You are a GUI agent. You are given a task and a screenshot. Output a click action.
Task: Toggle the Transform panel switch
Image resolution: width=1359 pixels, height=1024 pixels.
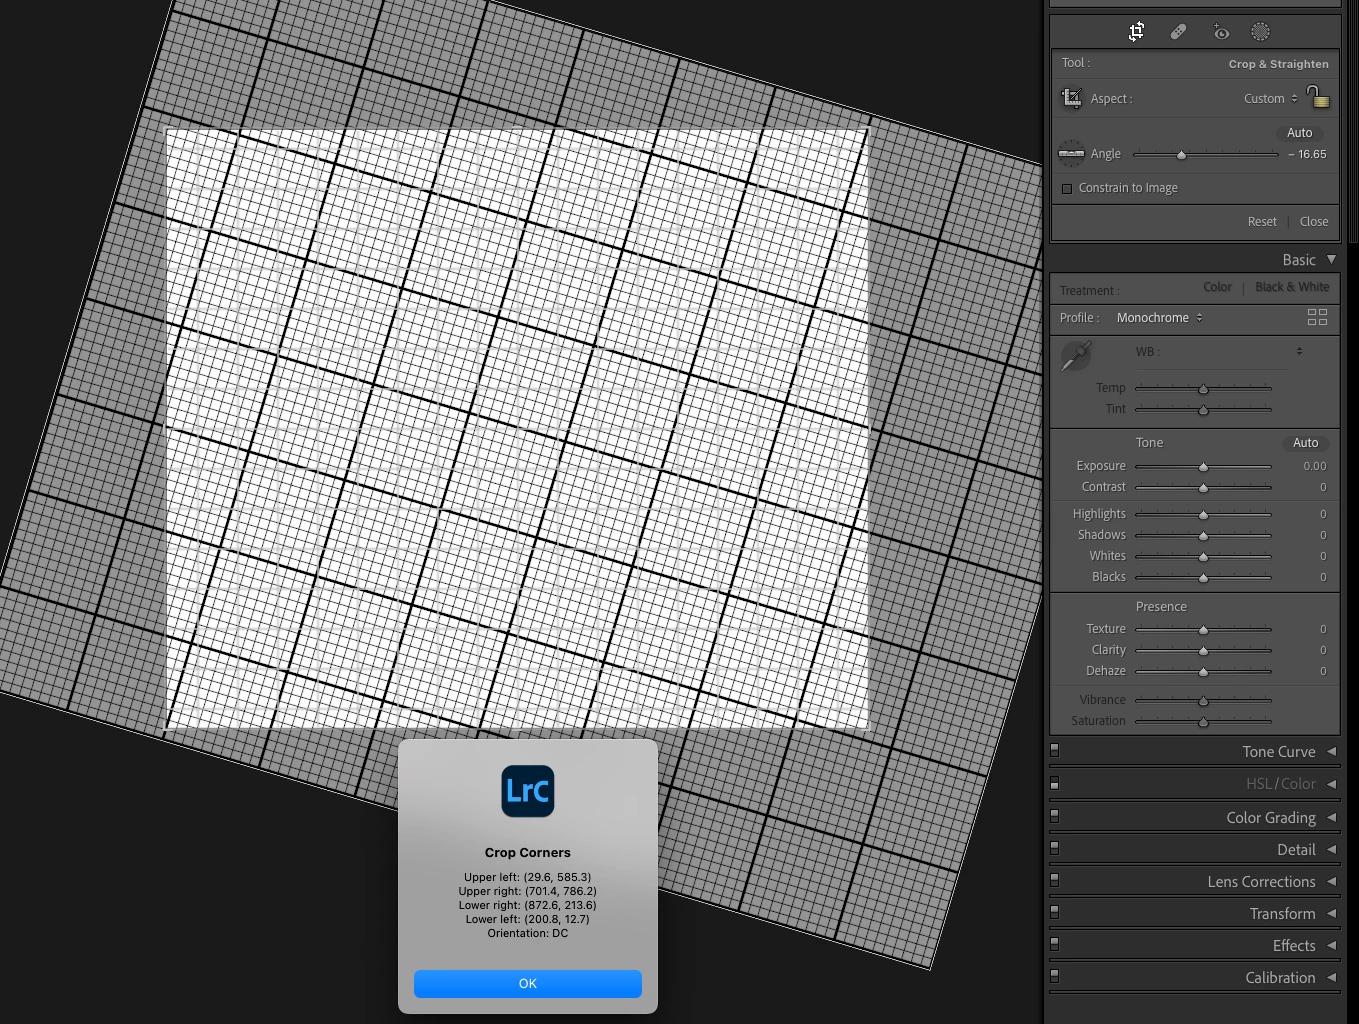1054,912
